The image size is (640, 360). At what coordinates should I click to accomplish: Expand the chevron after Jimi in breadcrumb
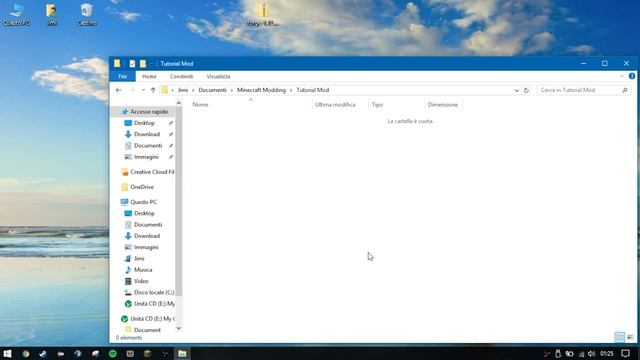[193, 90]
